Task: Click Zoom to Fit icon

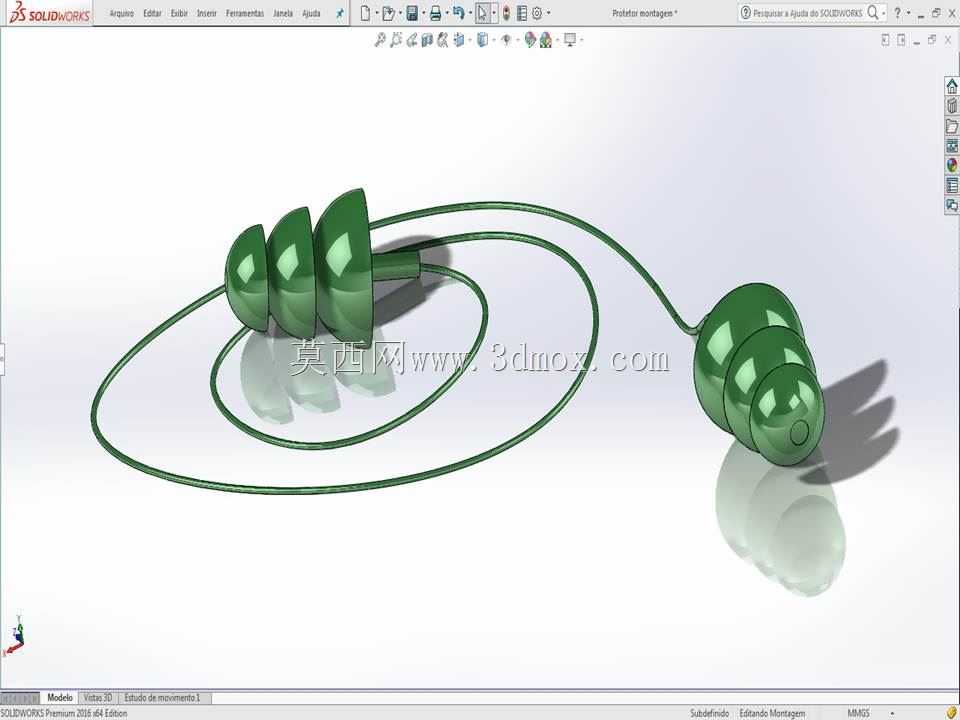Action: 380,40
